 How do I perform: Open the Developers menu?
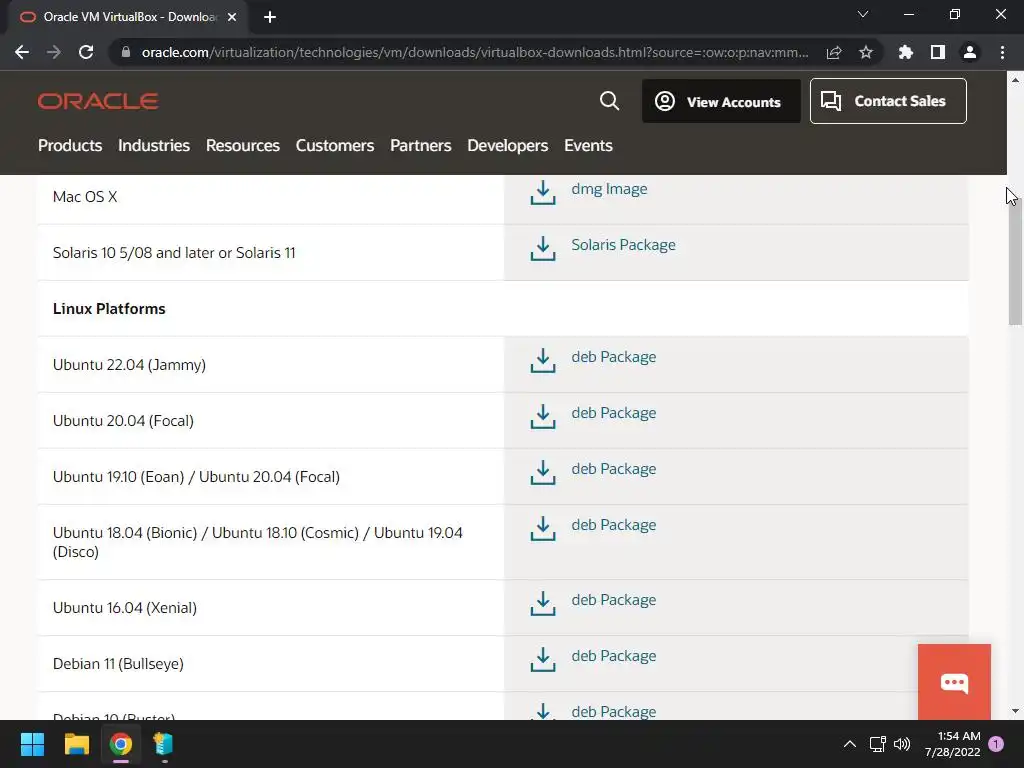507,145
